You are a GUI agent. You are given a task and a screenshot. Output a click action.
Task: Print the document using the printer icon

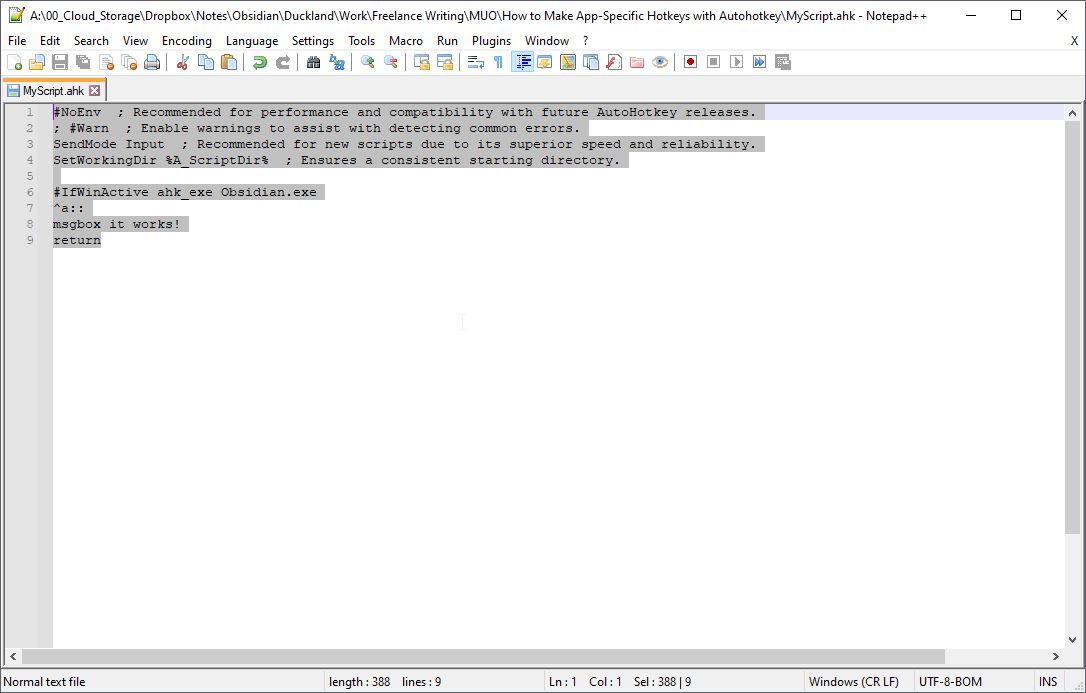pos(152,62)
